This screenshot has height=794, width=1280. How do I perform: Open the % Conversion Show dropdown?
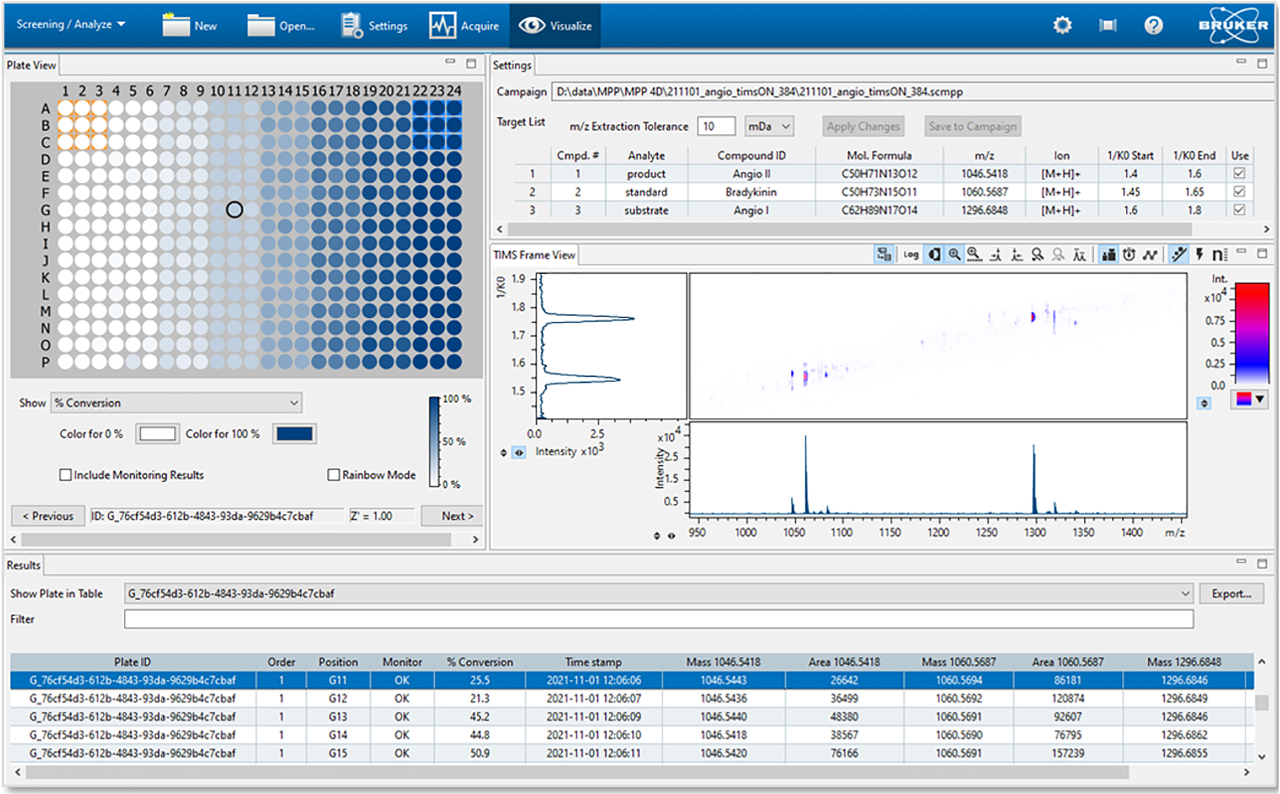click(176, 403)
